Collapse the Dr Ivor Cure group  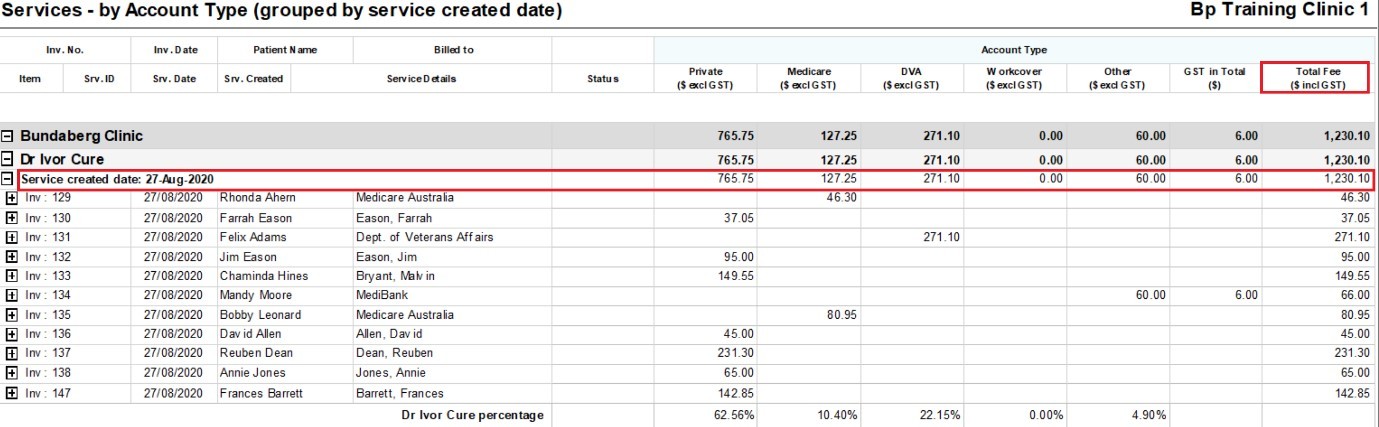click(x=8, y=159)
